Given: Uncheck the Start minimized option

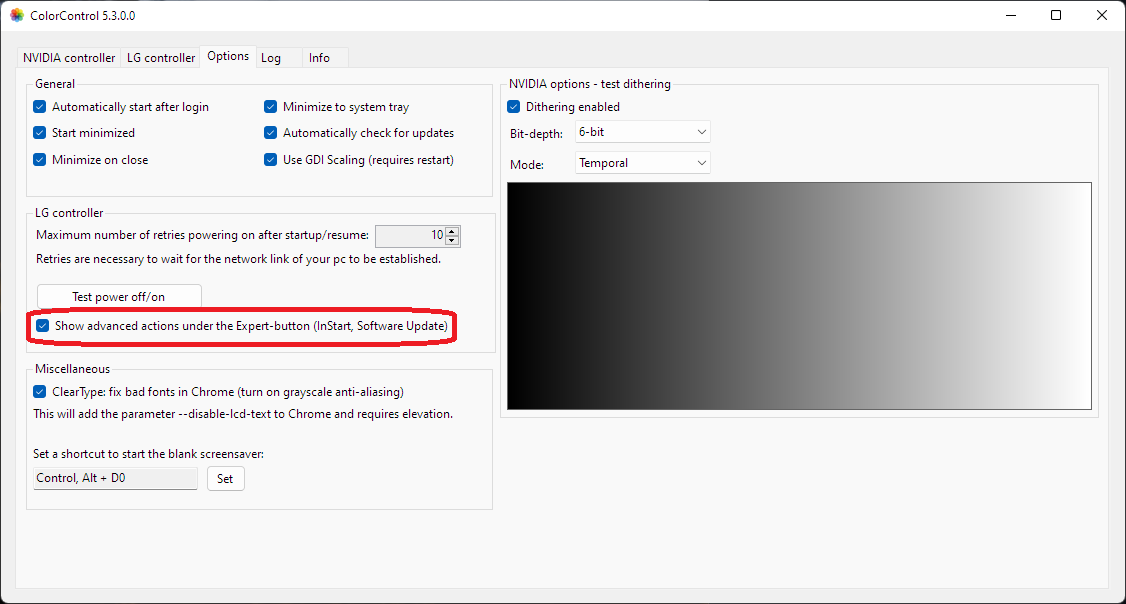Looking at the screenshot, I should click(x=39, y=132).
